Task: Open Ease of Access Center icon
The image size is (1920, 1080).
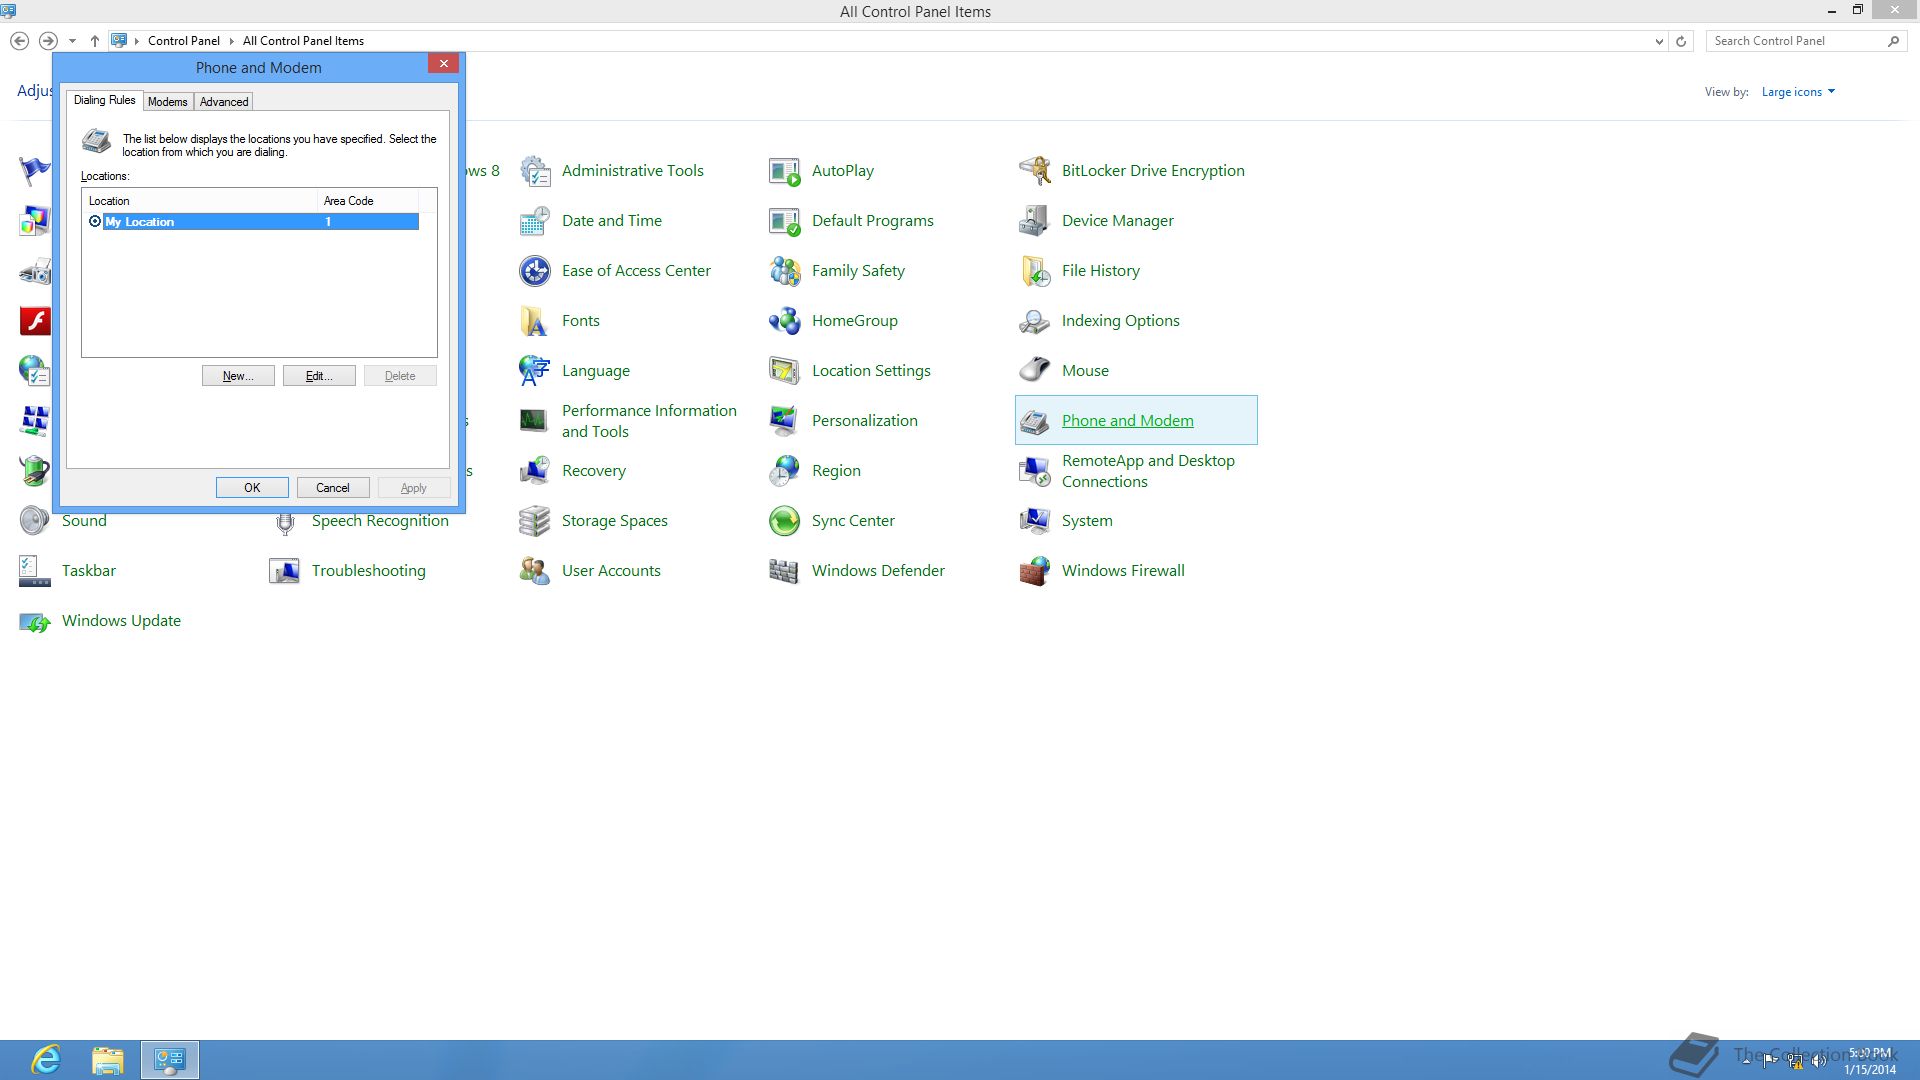Action: click(535, 271)
